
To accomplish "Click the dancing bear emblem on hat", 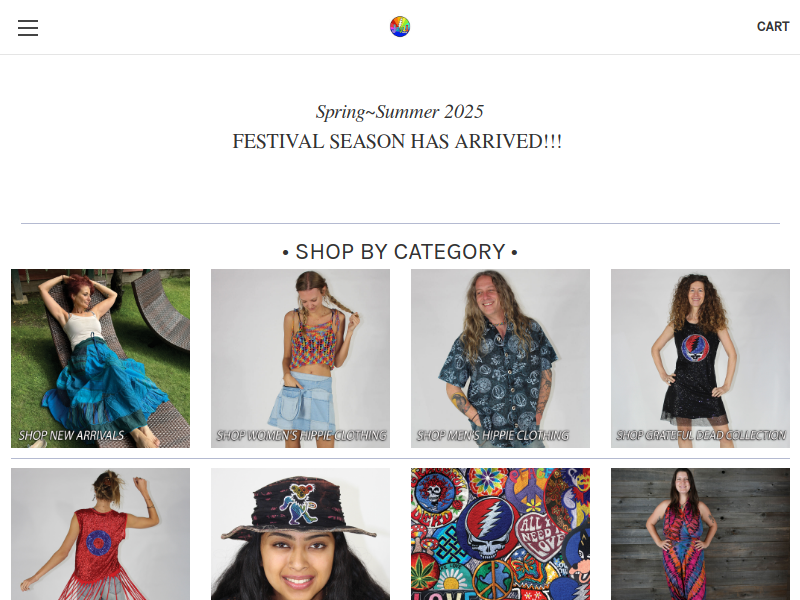I will tap(295, 504).
